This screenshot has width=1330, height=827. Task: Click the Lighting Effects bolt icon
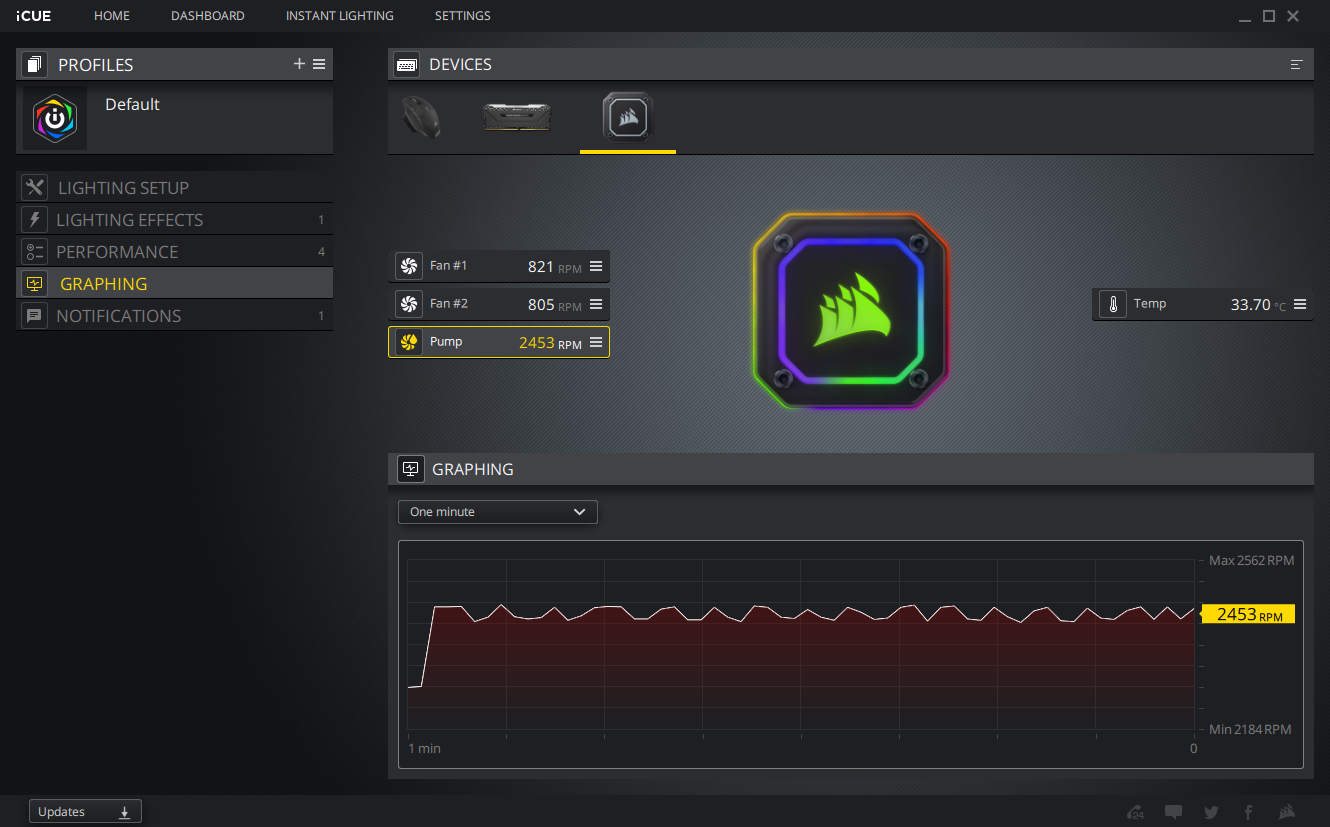coord(35,219)
